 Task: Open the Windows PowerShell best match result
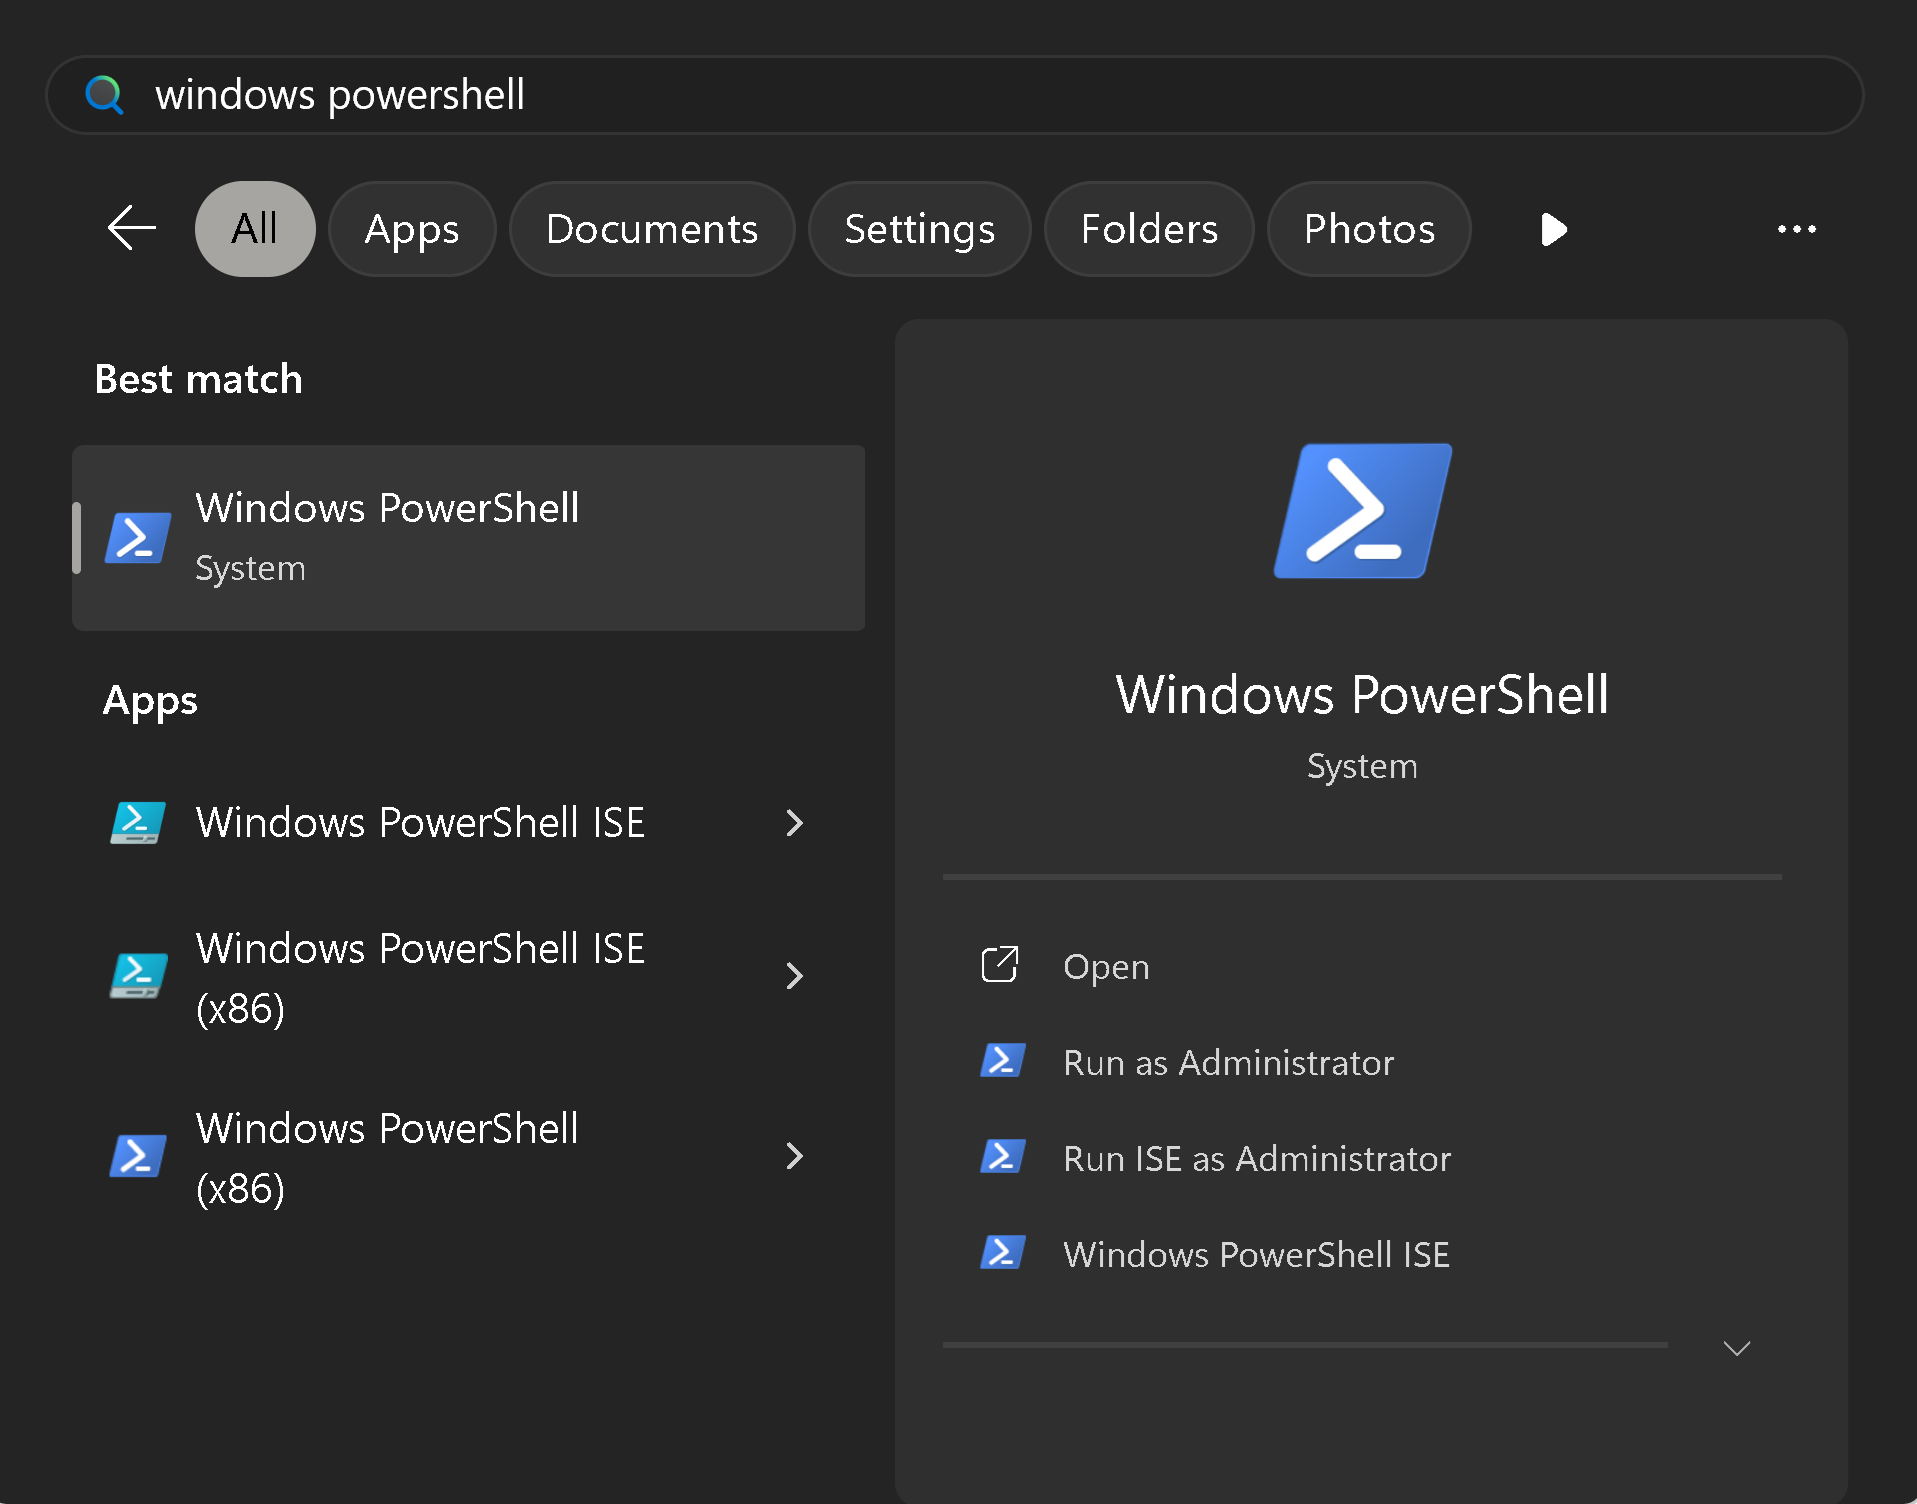click(x=468, y=538)
